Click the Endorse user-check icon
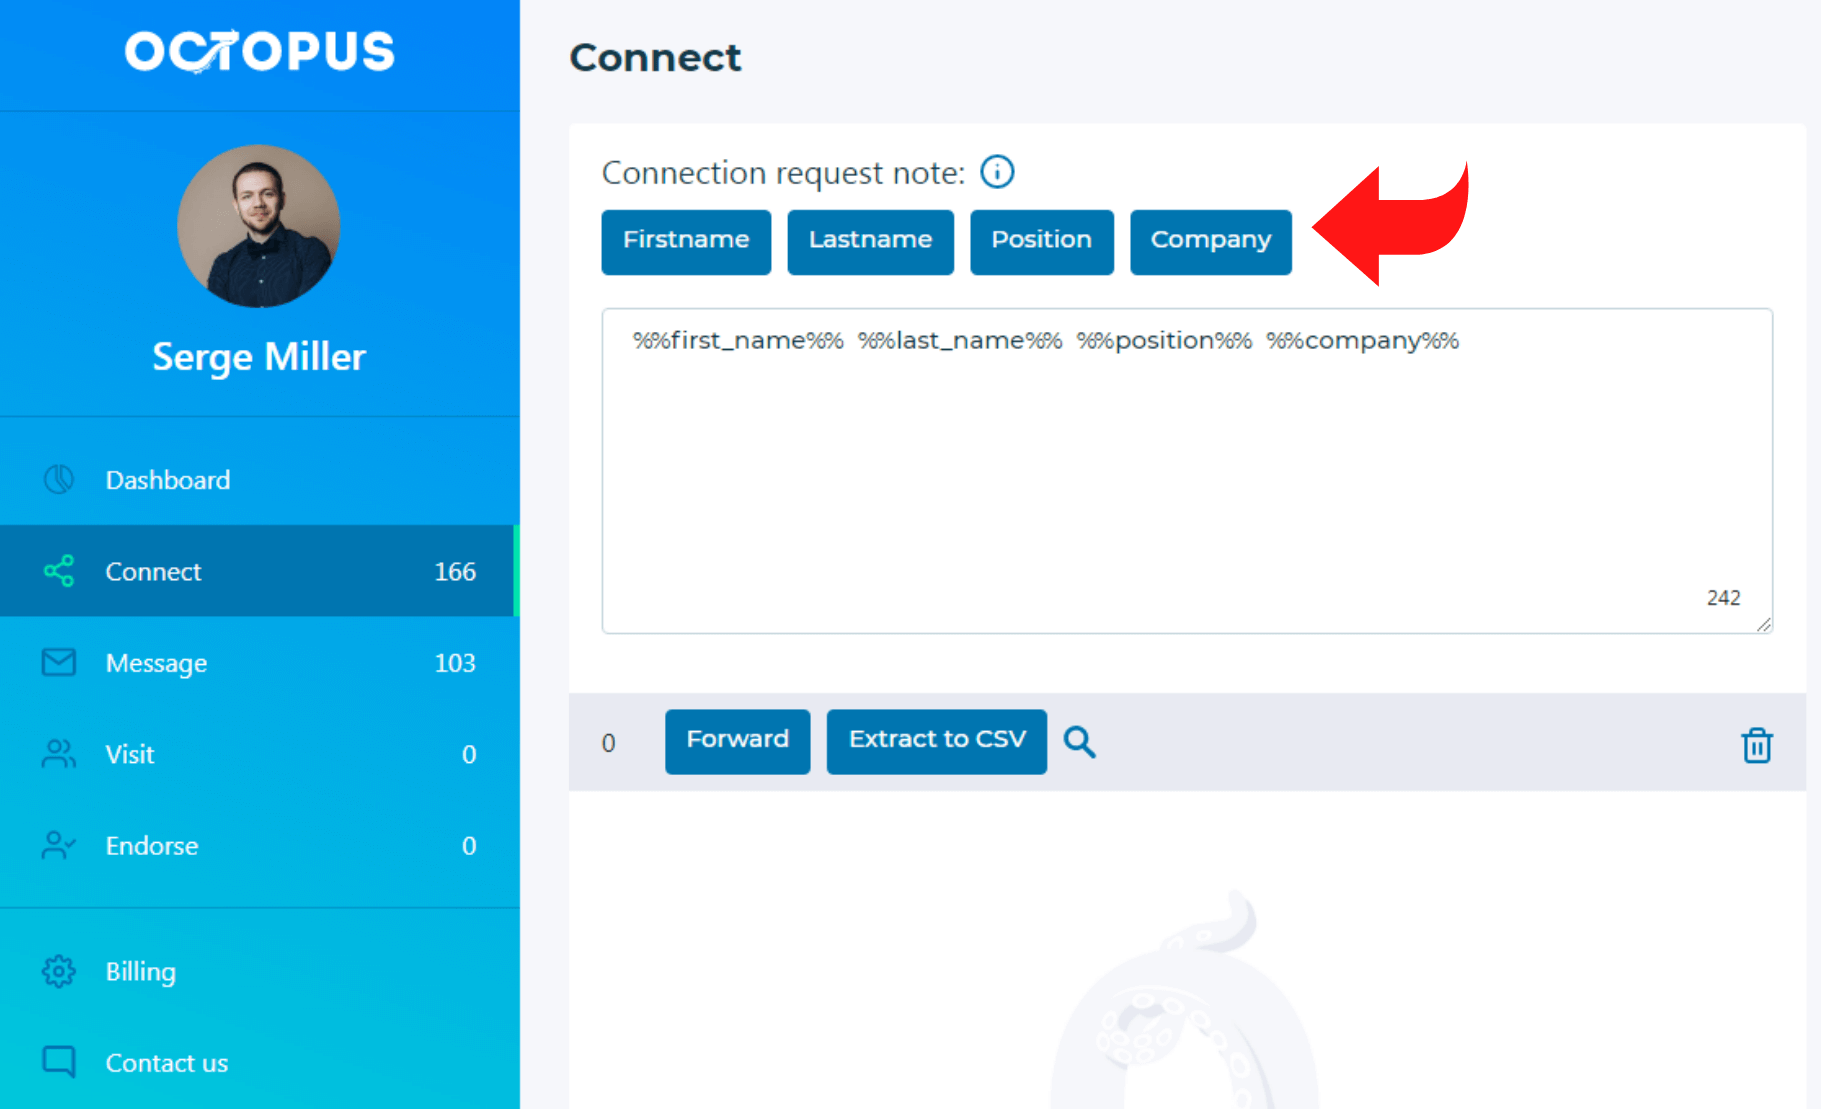 [x=59, y=845]
